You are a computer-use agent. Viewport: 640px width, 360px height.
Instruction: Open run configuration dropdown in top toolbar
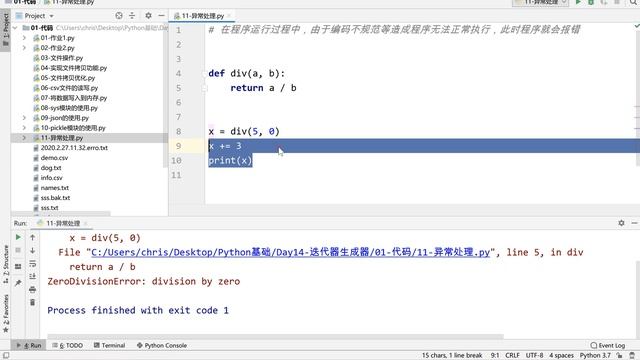coord(540,2)
